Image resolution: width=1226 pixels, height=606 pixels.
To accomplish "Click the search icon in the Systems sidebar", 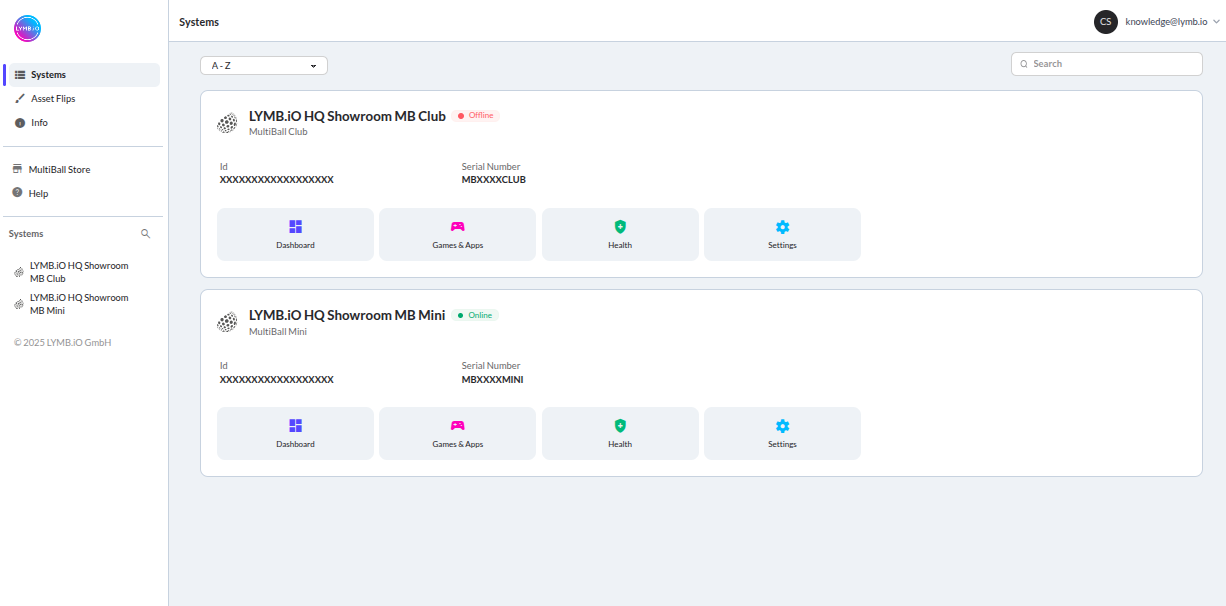I will pos(146,233).
